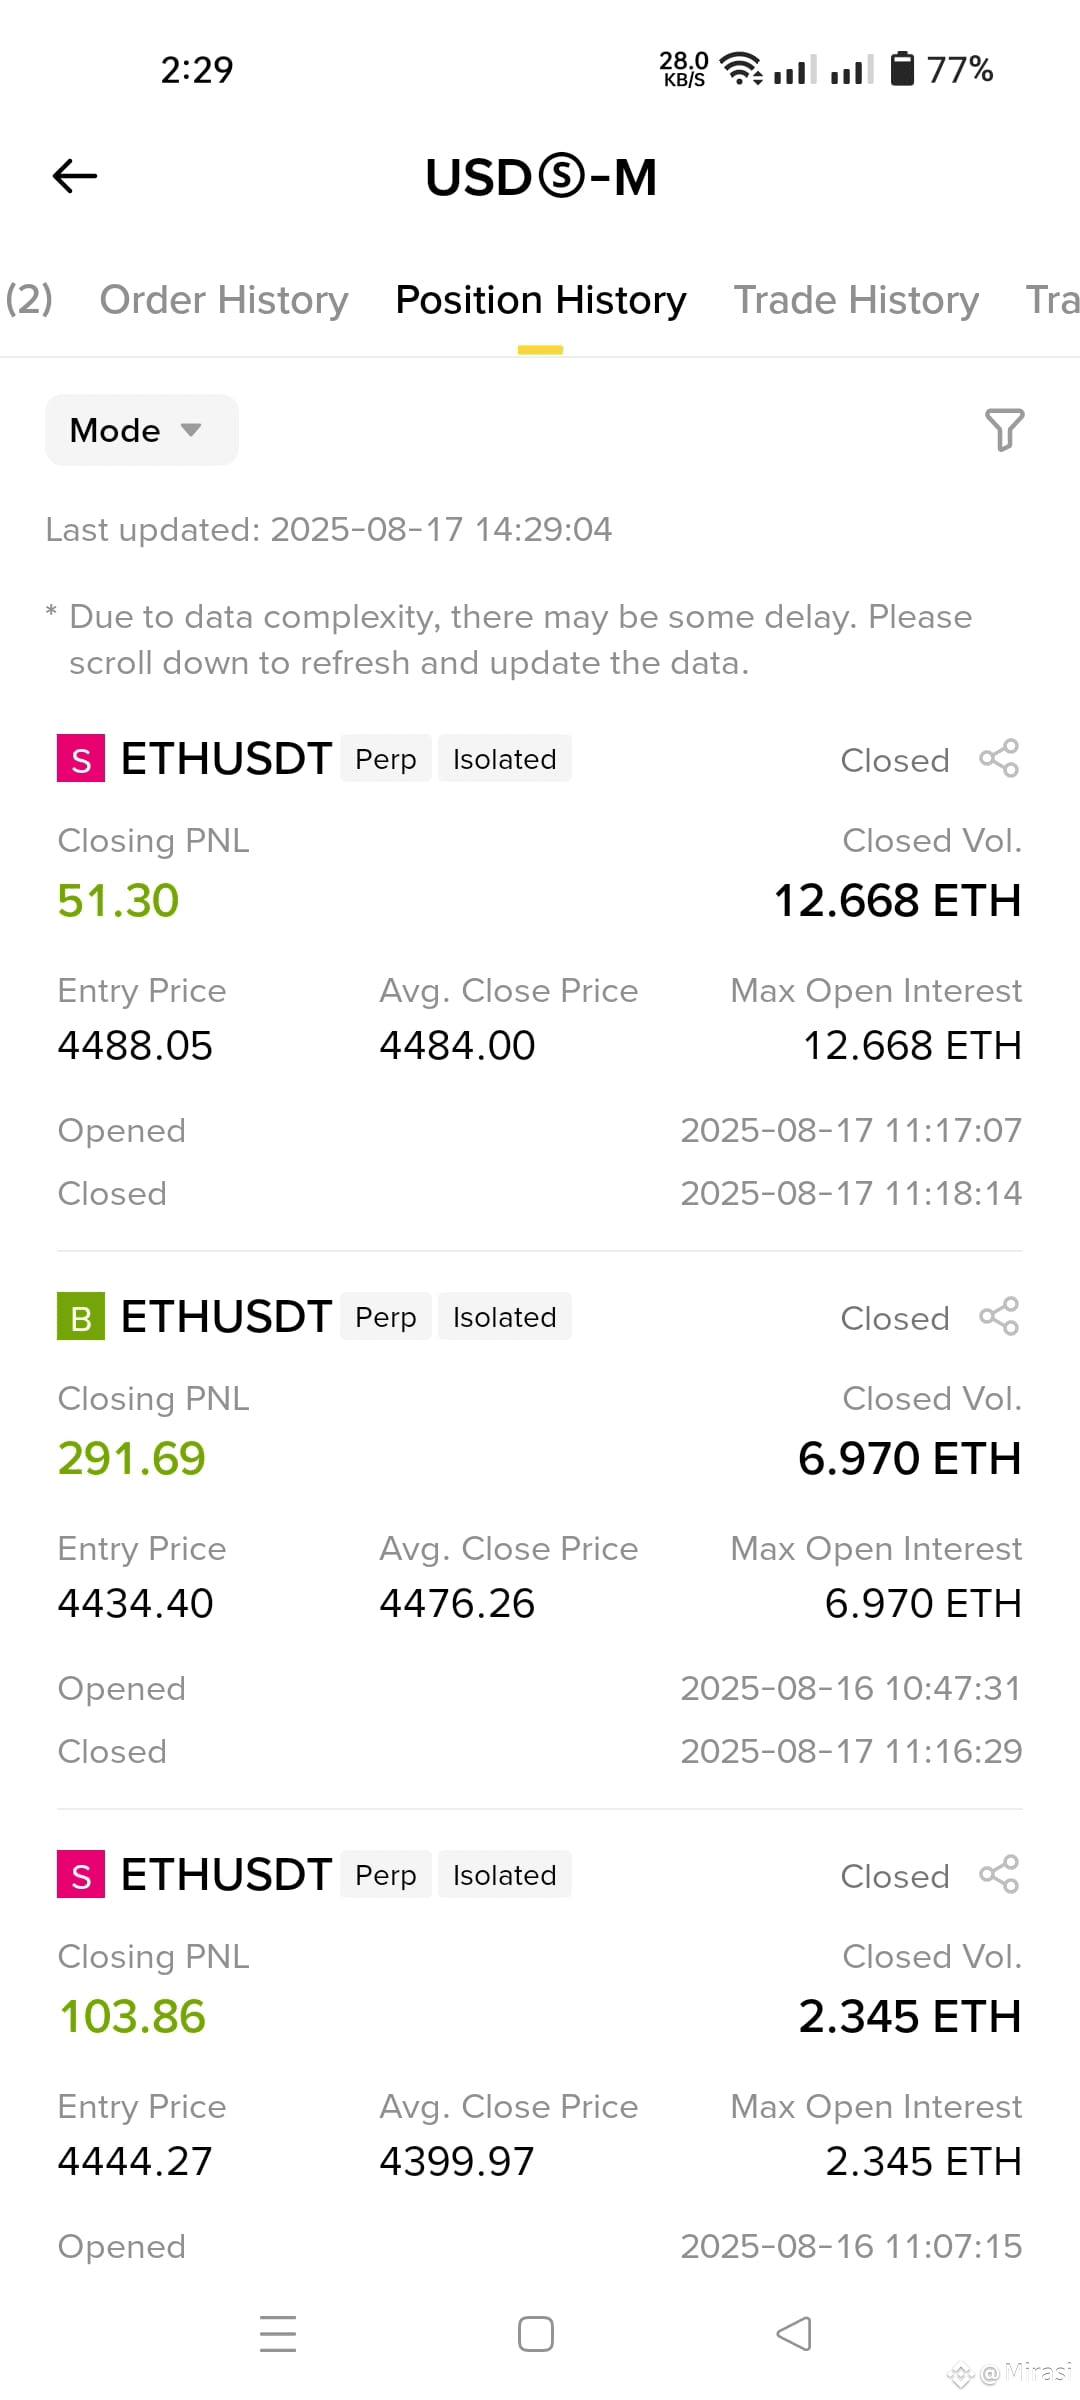Screen dimensions: 1080x2400
Task: Switch to Trade History tab
Action: (x=857, y=300)
